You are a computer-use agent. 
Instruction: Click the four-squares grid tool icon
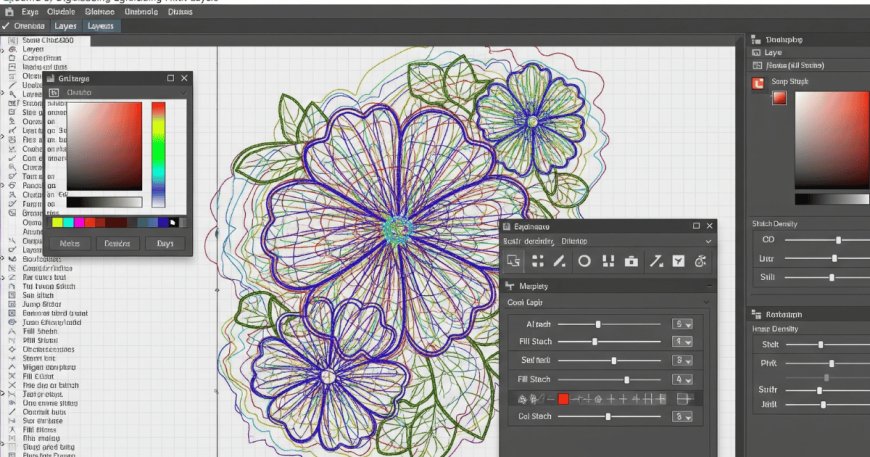point(537,261)
